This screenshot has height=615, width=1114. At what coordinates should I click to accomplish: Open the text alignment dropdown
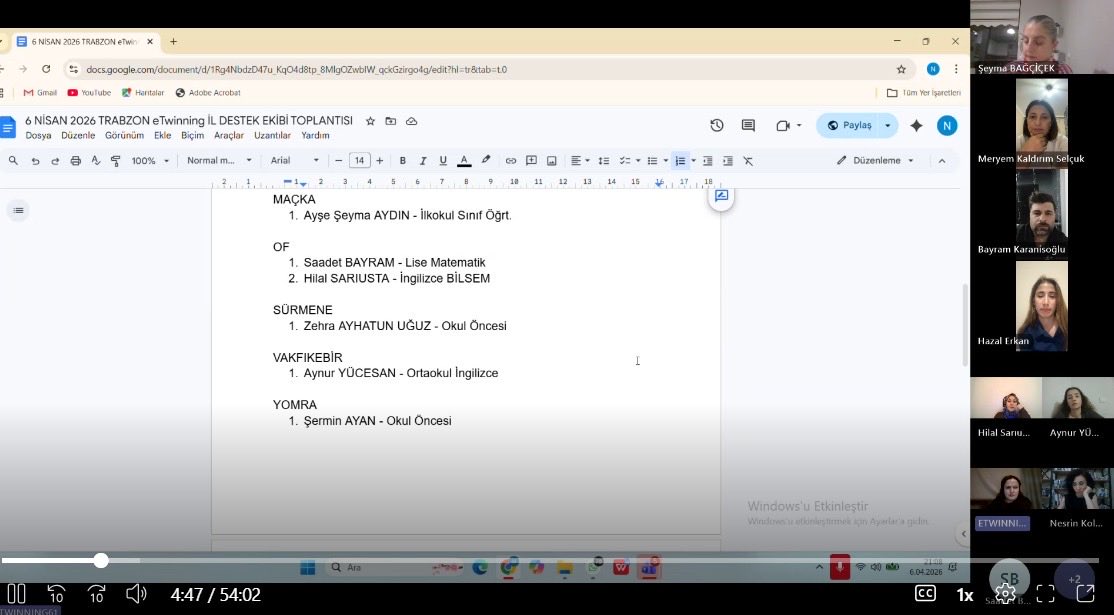(580, 161)
